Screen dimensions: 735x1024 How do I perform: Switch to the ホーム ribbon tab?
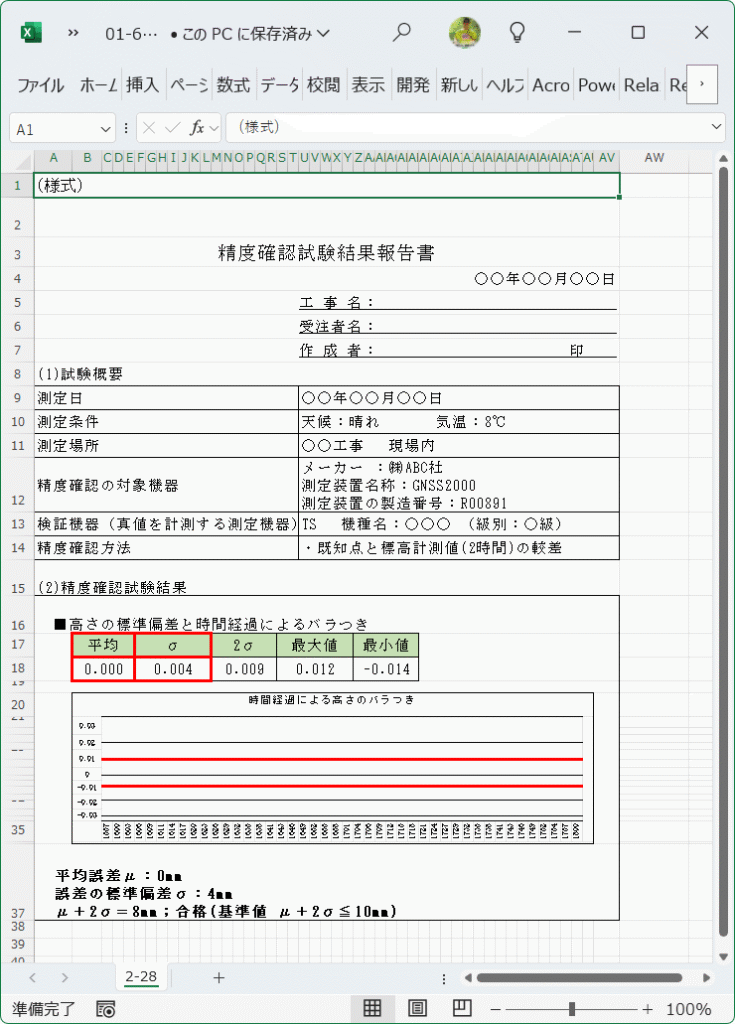coord(98,85)
